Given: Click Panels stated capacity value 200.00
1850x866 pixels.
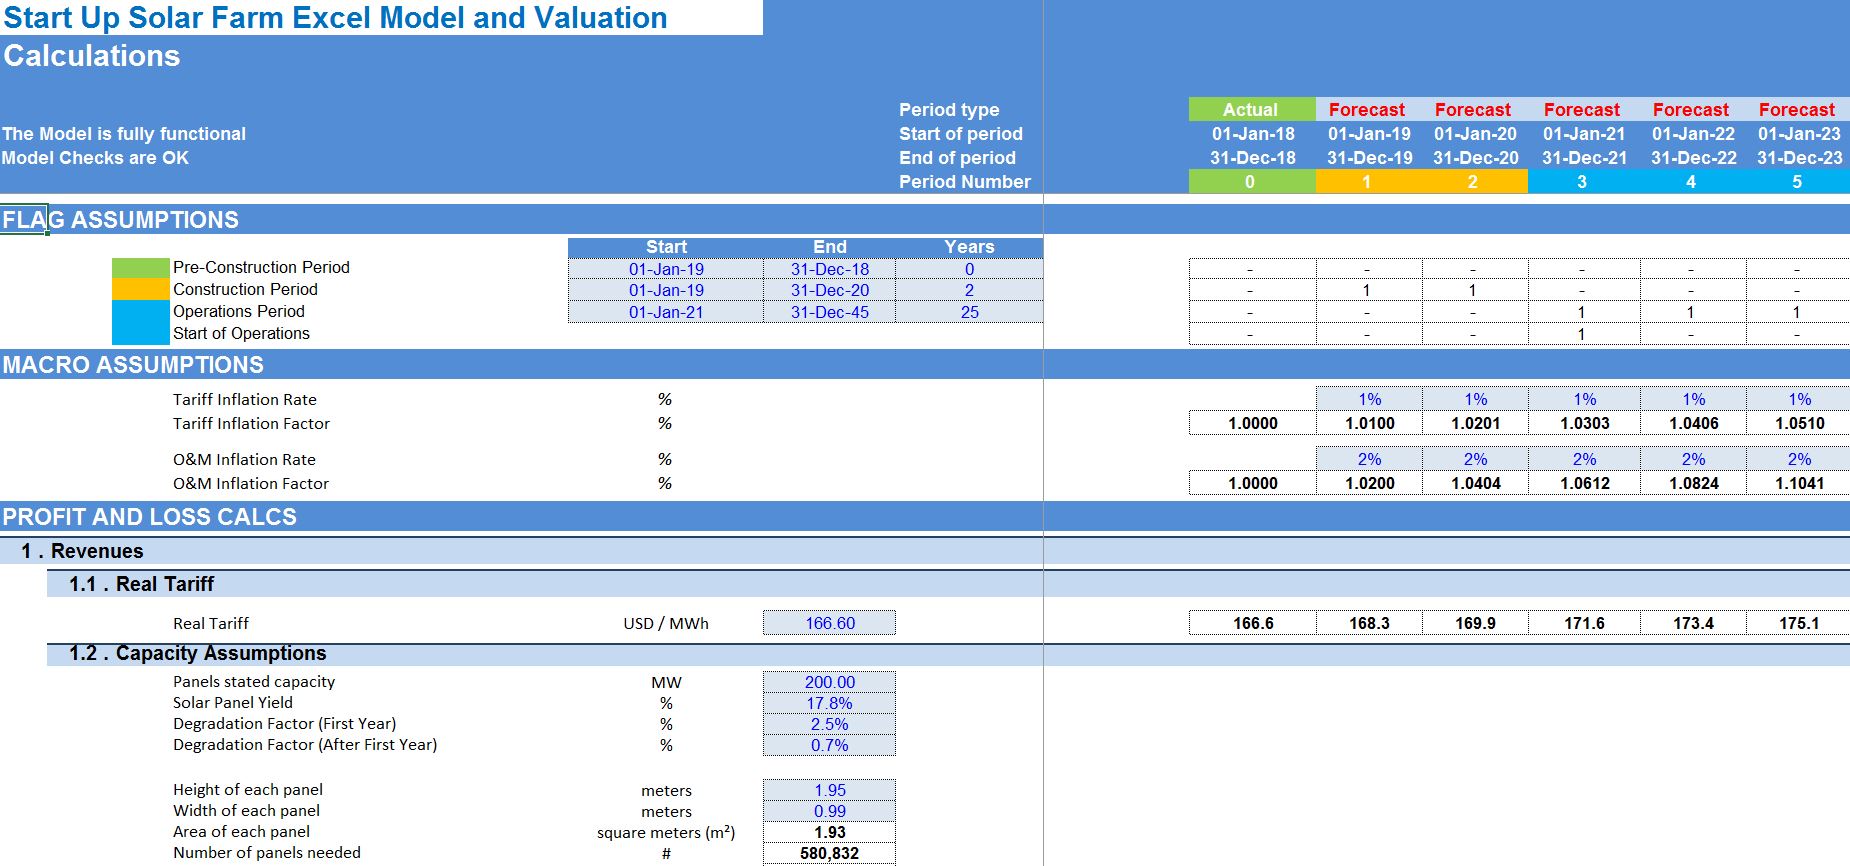Looking at the screenshot, I should (829, 682).
